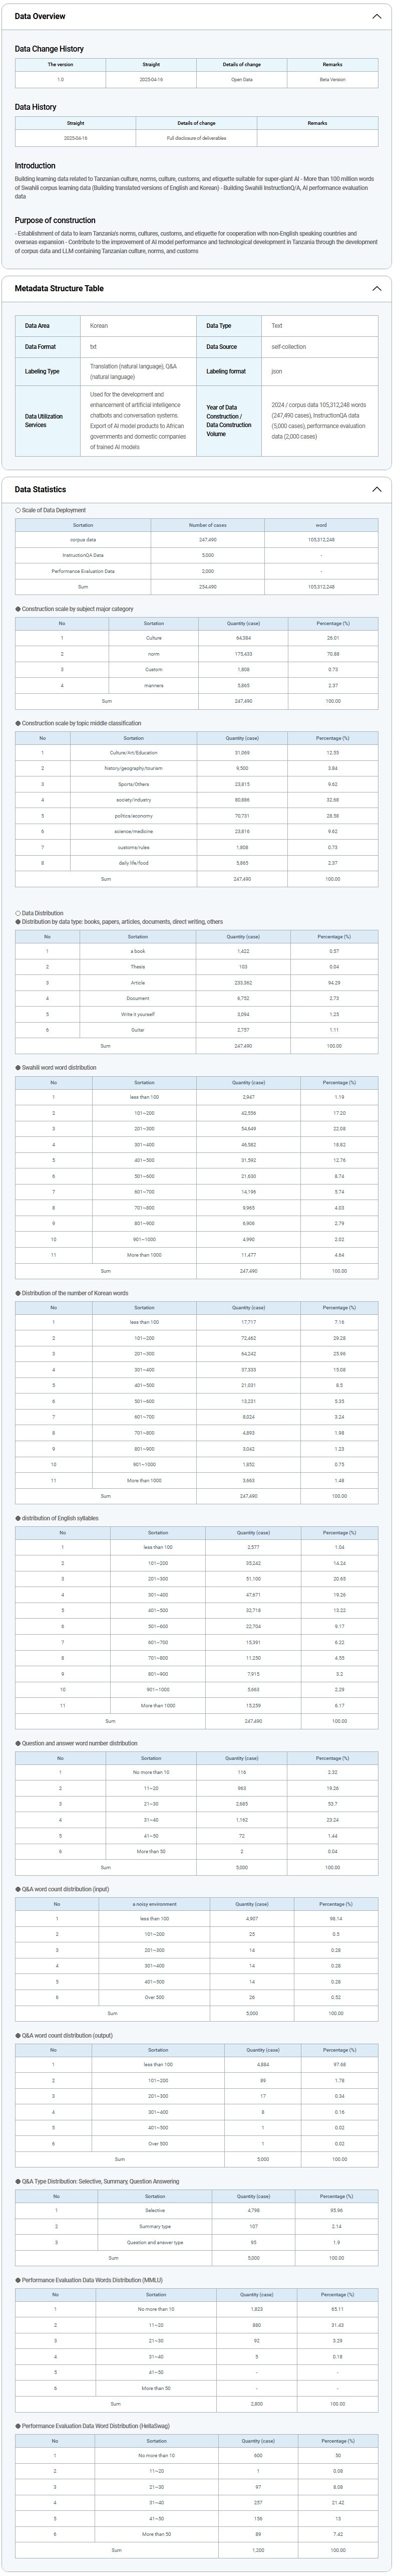
Task: Collapse Data Overview using its chevron arrow
Action: click(x=376, y=17)
